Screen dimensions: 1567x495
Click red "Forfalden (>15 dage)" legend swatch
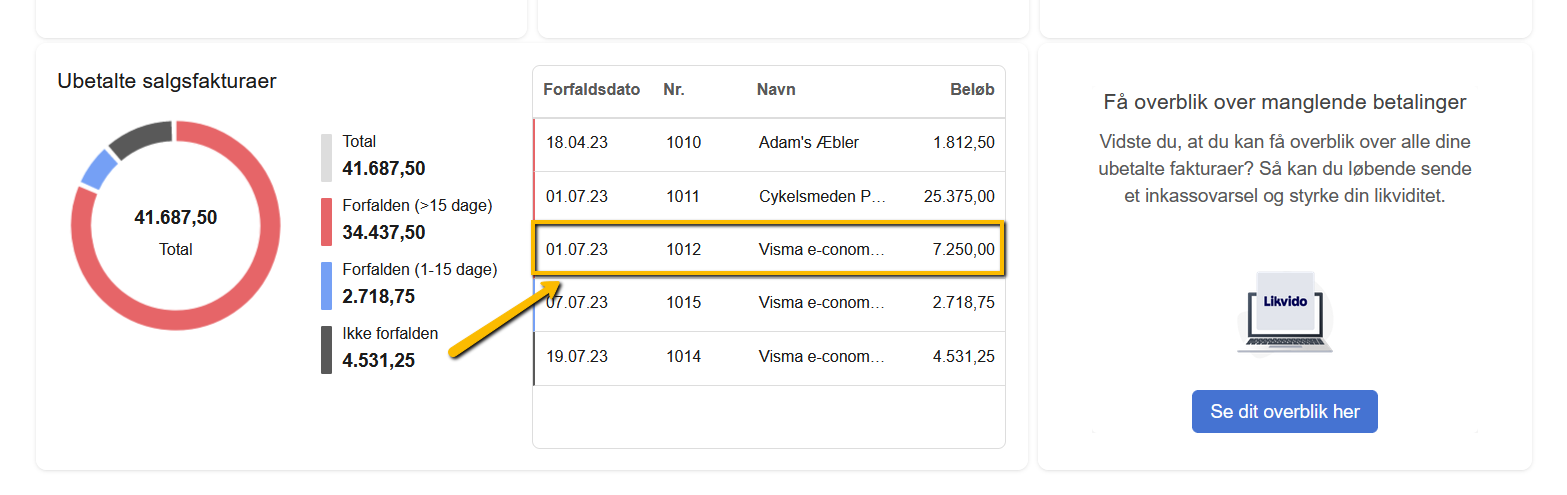[326, 222]
